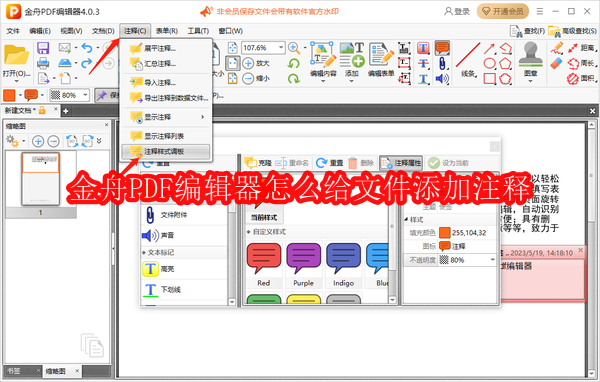Open the 视图(V) menu
The image size is (600, 382).
click(71, 31)
